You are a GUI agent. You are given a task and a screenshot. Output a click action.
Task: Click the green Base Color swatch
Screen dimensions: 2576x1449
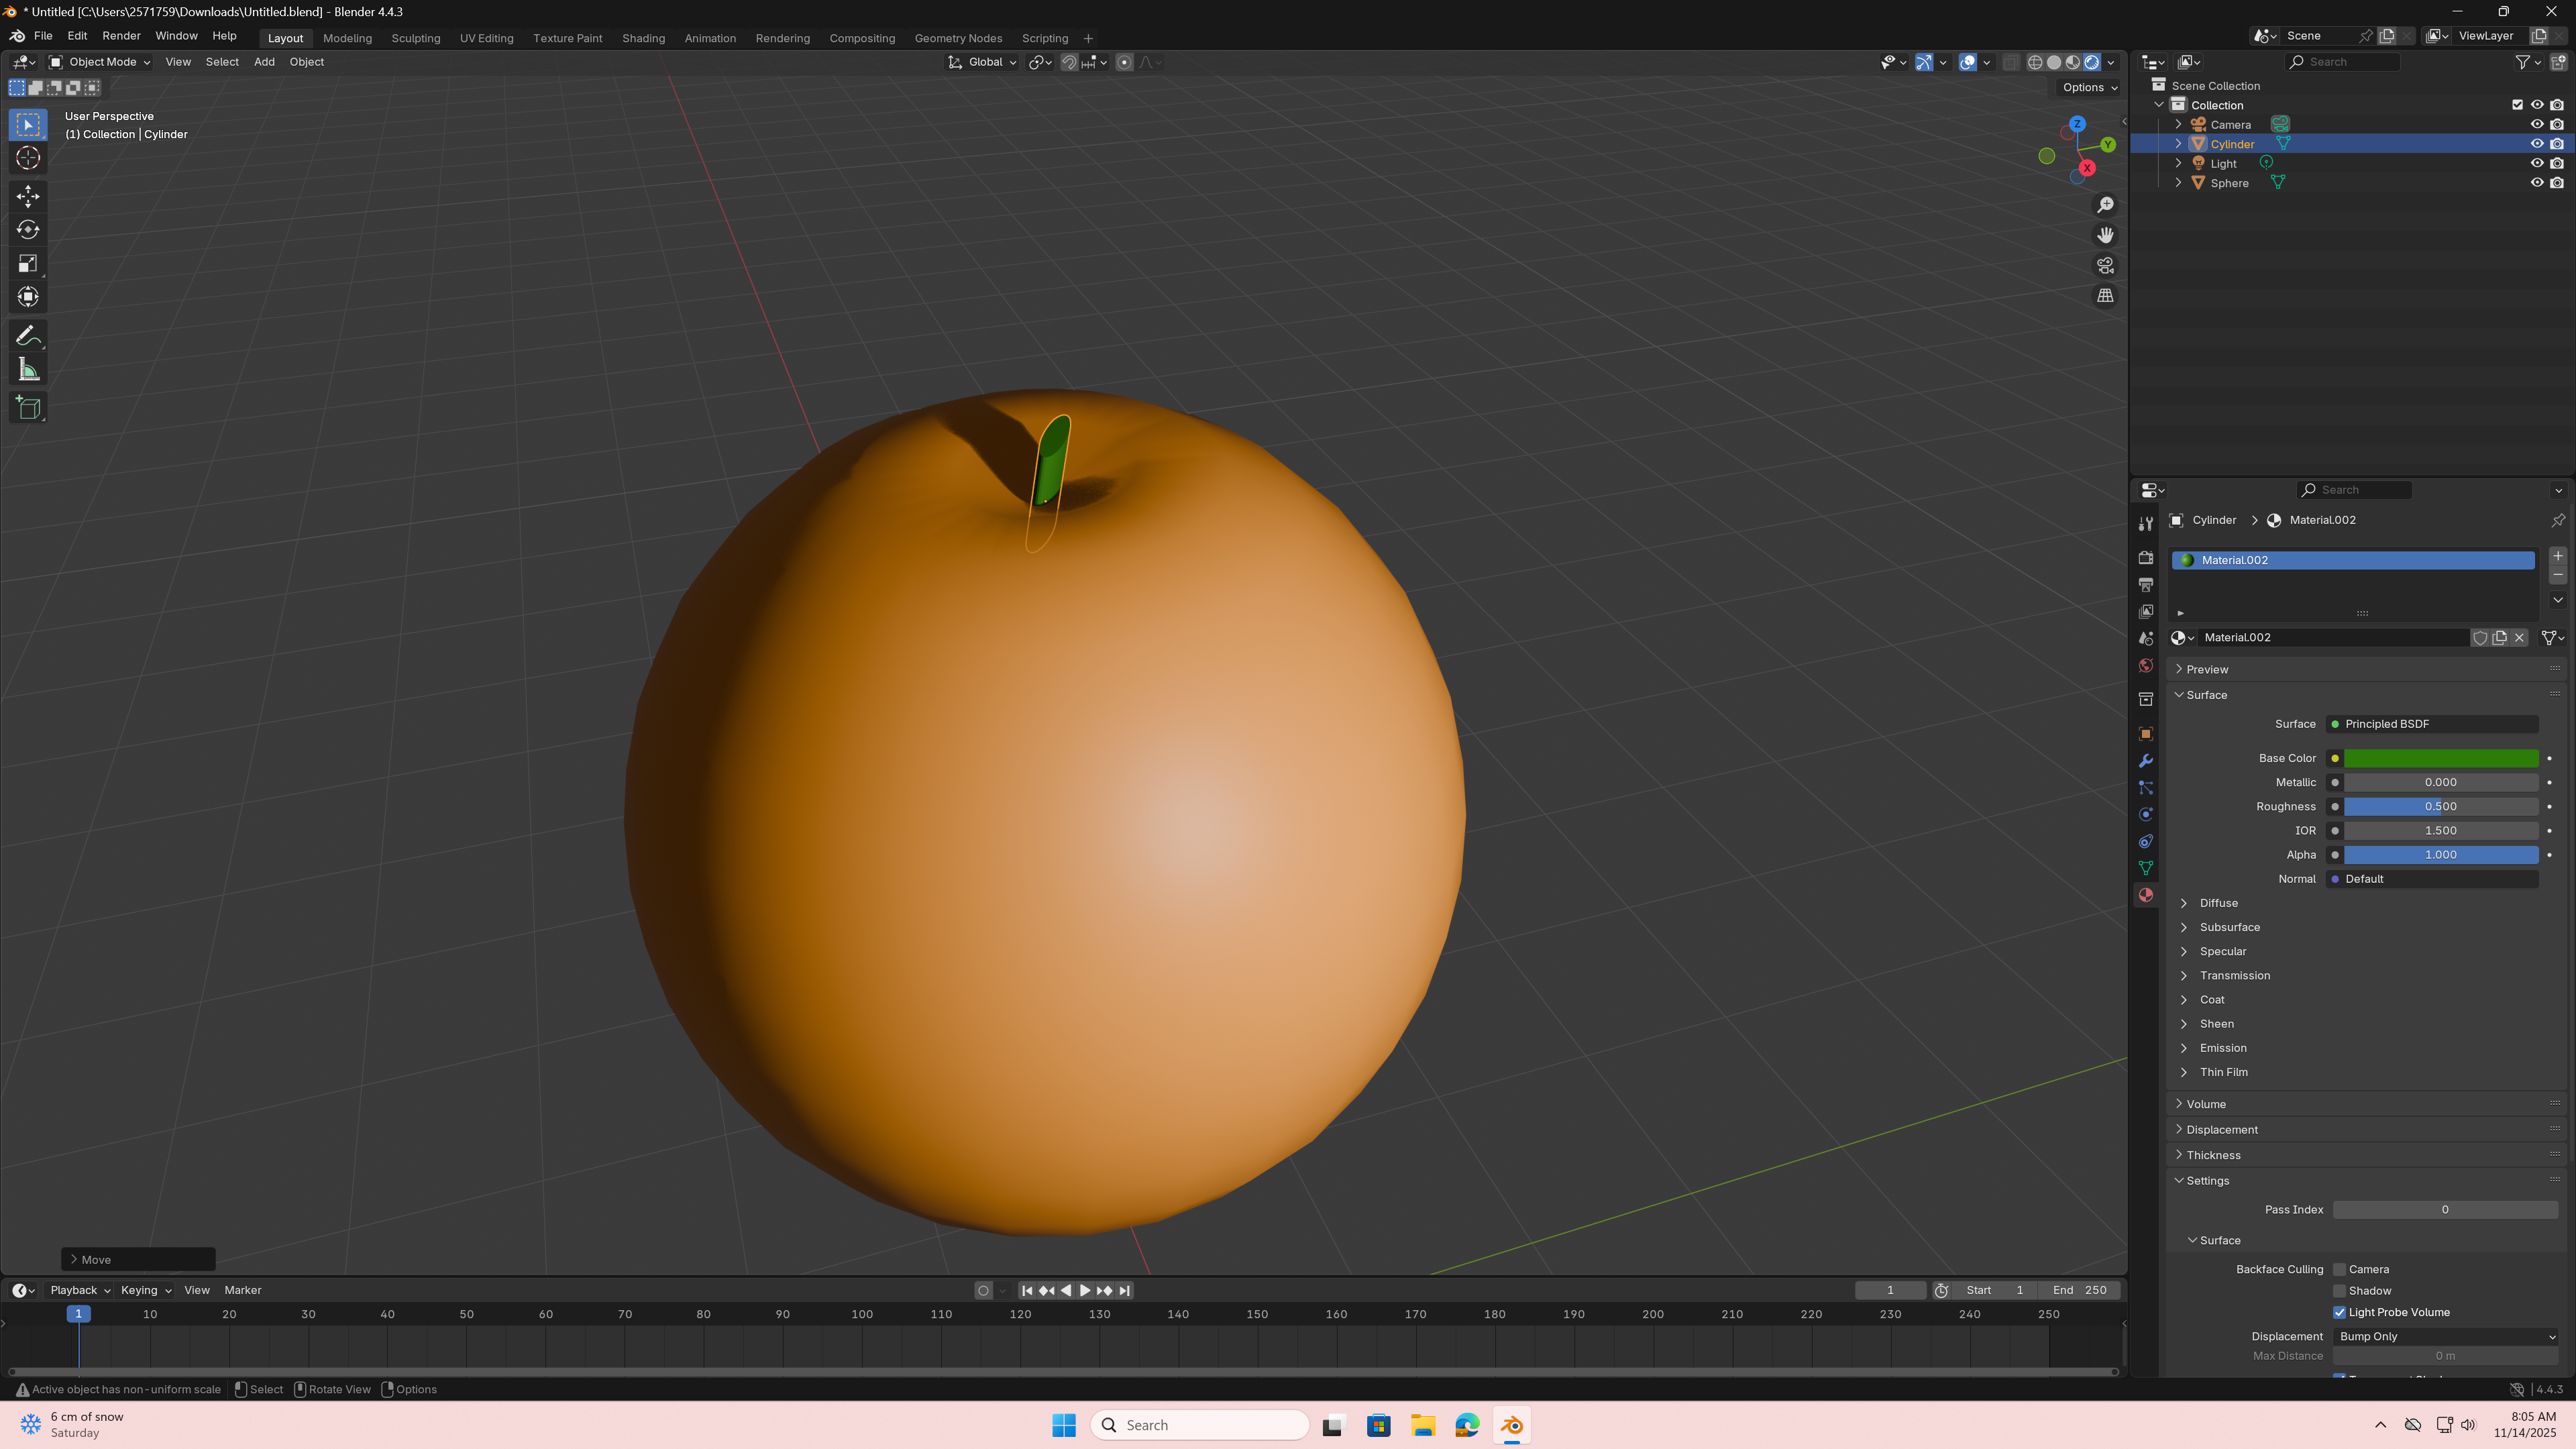pos(2440,758)
